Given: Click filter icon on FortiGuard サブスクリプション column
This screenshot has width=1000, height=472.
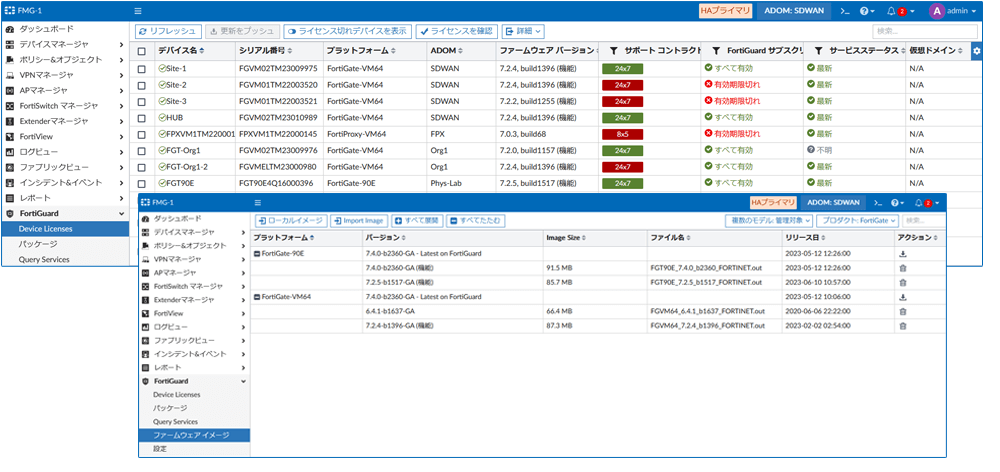Looking at the screenshot, I should [716, 50].
